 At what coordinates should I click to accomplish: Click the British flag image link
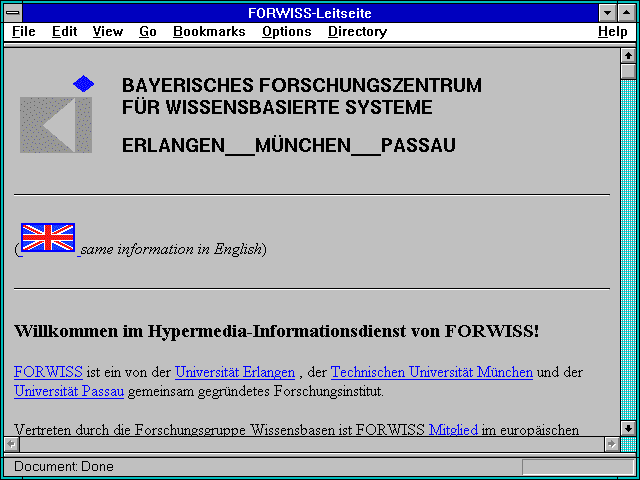coord(48,237)
